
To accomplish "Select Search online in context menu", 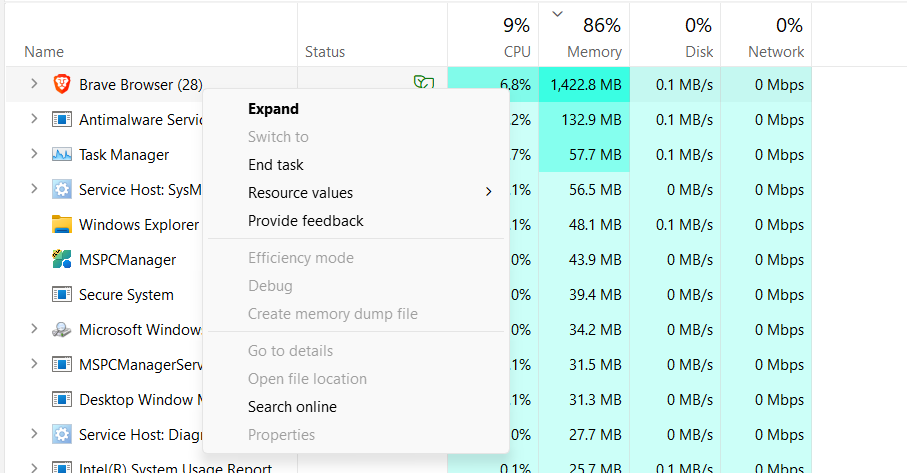I will [x=292, y=407].
